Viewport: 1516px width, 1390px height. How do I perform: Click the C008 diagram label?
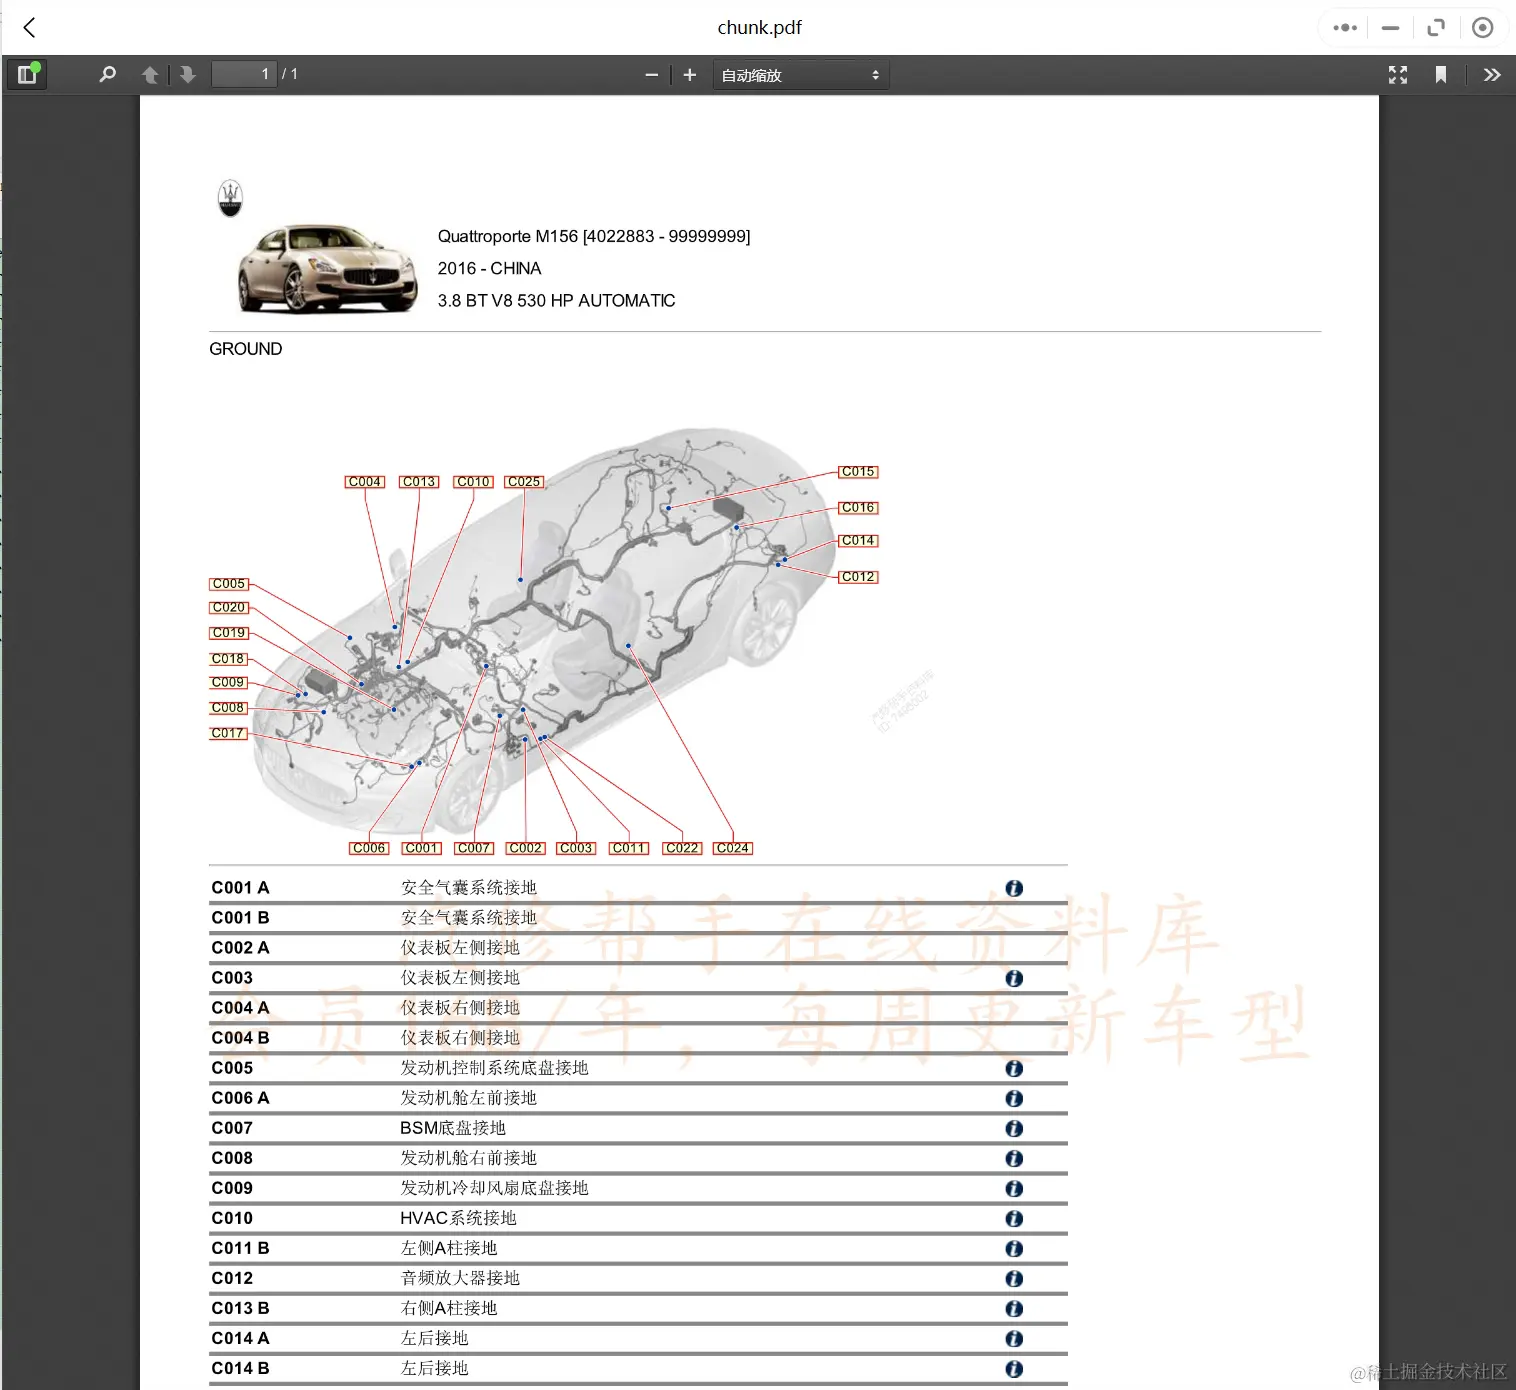pos(228,708)
